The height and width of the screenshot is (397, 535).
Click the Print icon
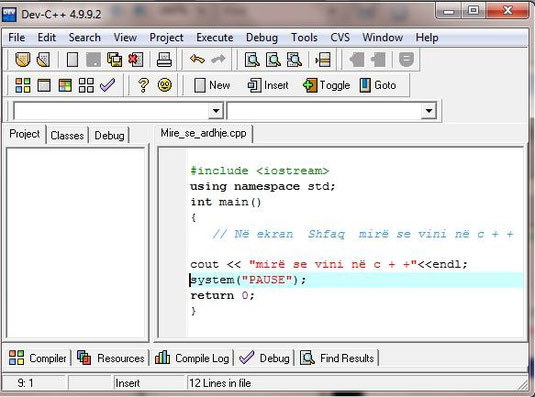[x=164, y=60]
